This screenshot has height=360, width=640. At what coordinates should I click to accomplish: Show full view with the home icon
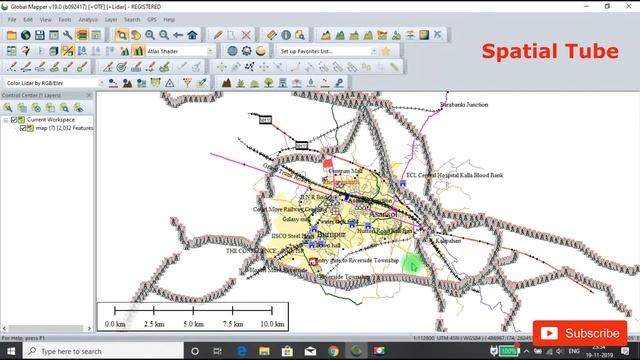click(192, 35)
